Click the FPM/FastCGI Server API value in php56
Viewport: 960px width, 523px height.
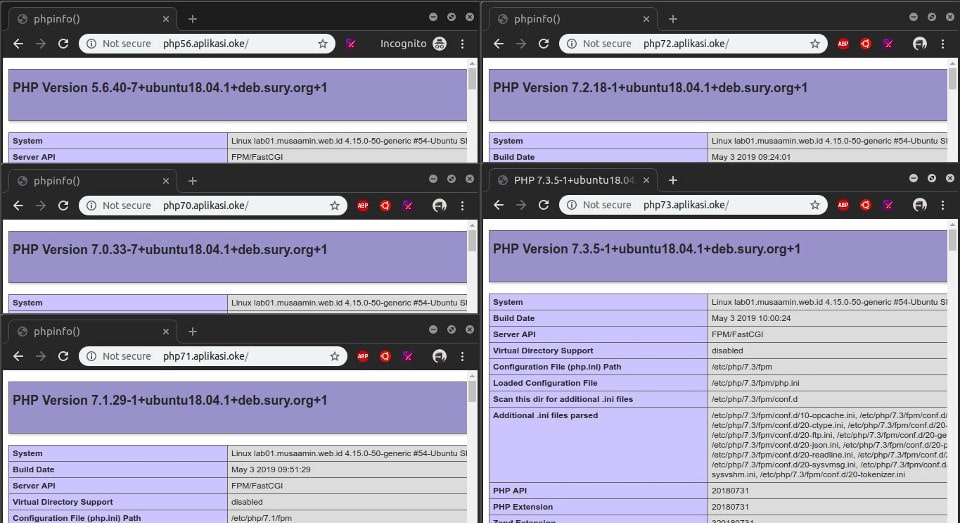click(257, 157)
